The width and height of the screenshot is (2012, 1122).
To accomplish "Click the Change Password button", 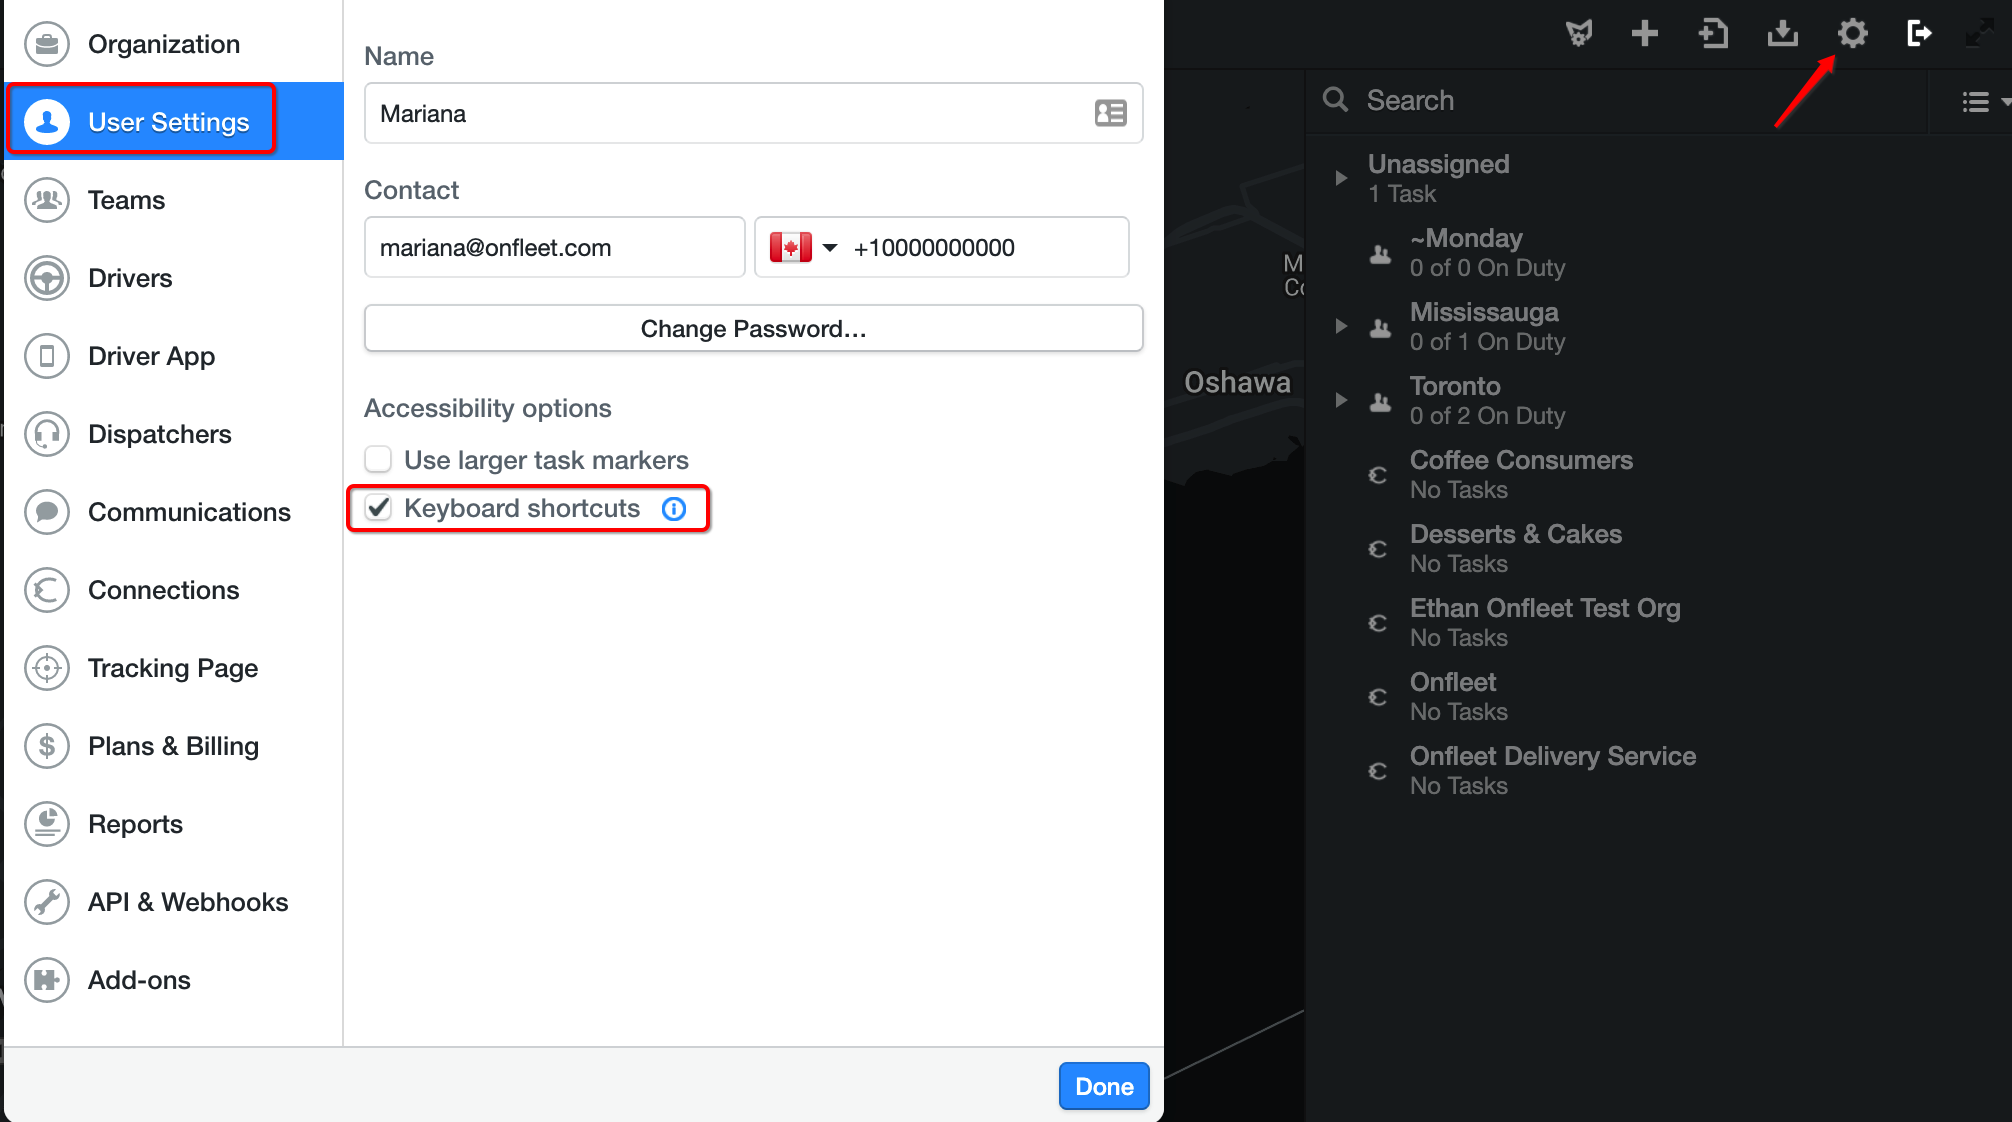I will [754, 328].
